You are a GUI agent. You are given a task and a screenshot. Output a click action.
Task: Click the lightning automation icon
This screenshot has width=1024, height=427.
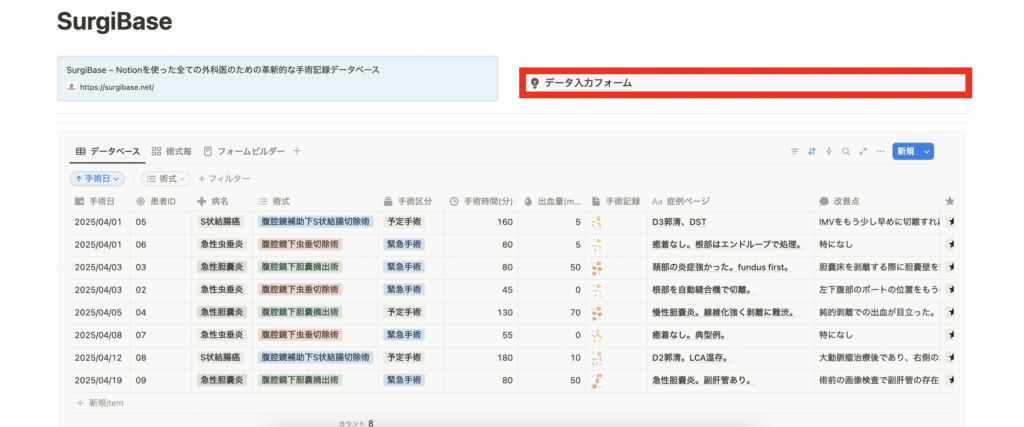tap(829, 151)
